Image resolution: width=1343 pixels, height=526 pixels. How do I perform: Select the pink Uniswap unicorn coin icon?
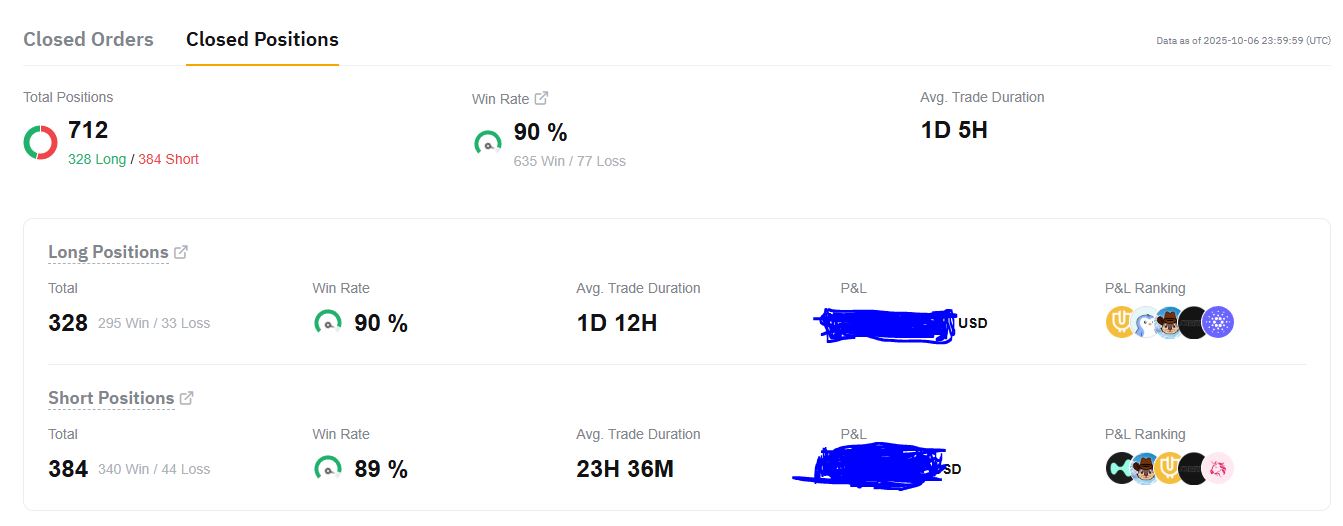(x=1218, y=468)
